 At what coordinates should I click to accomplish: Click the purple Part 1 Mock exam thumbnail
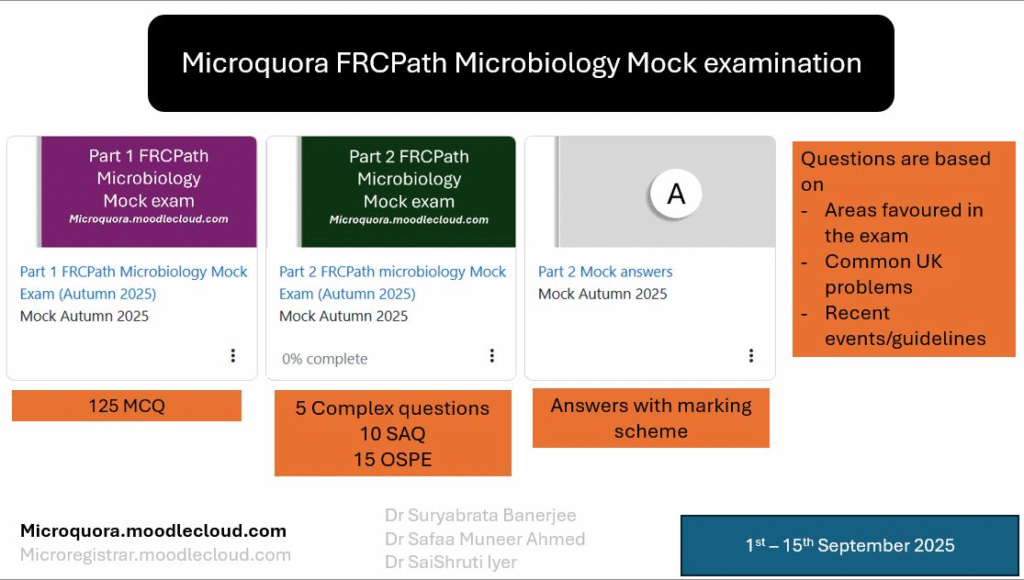click(x=148, y=191)
